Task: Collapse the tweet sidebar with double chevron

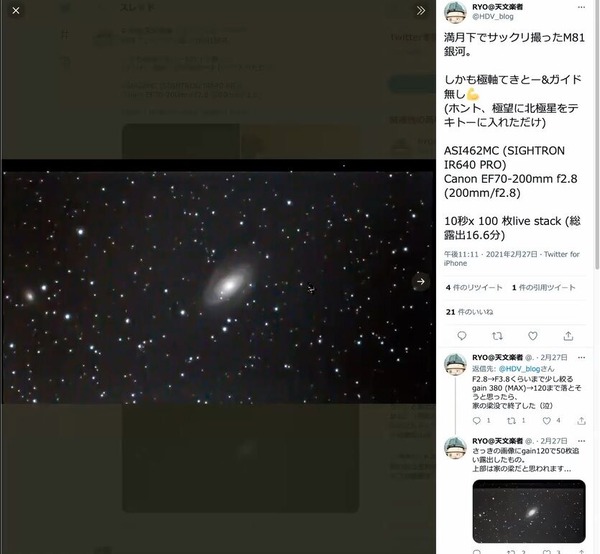Action: [421, 11]
